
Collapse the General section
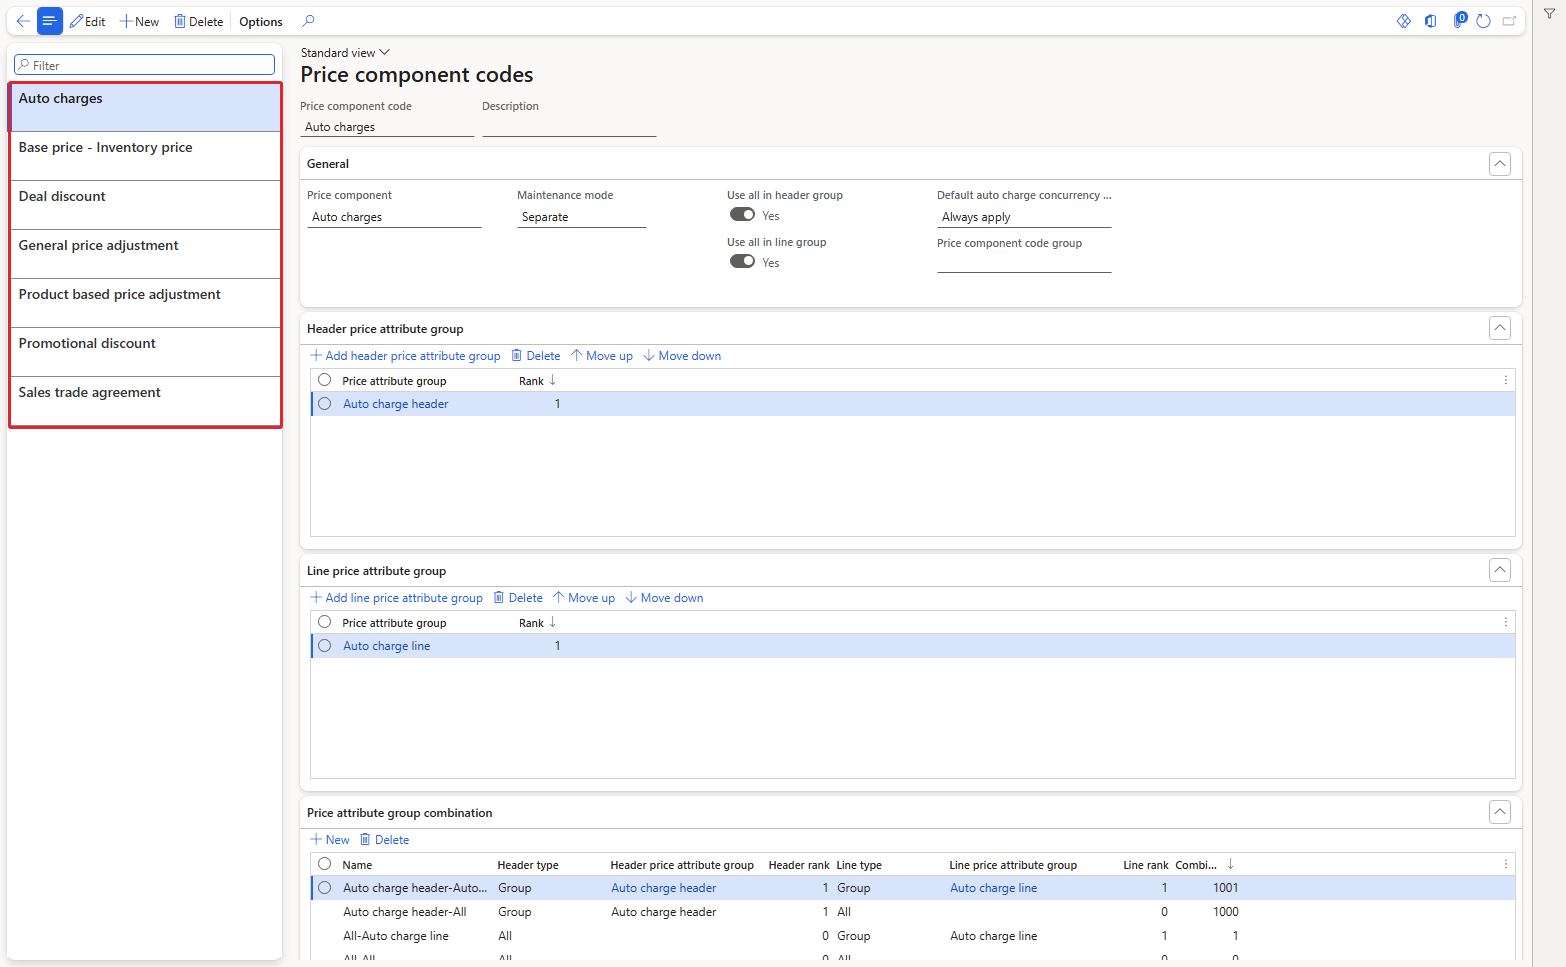[1500, 164]
